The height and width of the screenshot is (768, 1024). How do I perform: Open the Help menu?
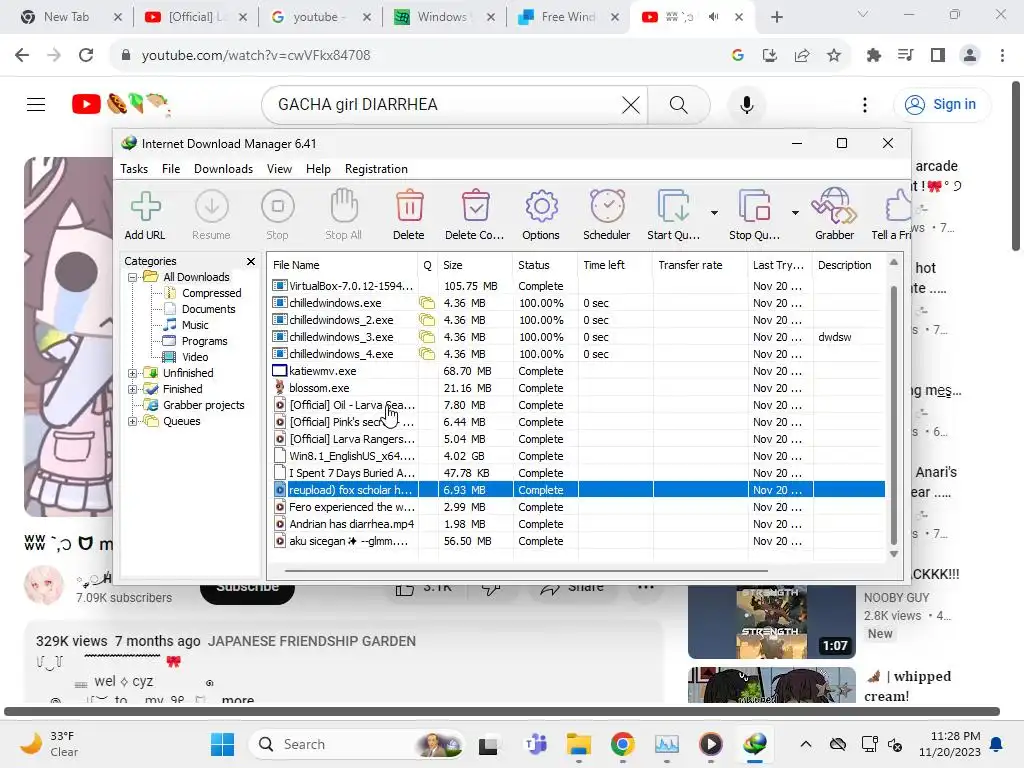pos(318,169)
